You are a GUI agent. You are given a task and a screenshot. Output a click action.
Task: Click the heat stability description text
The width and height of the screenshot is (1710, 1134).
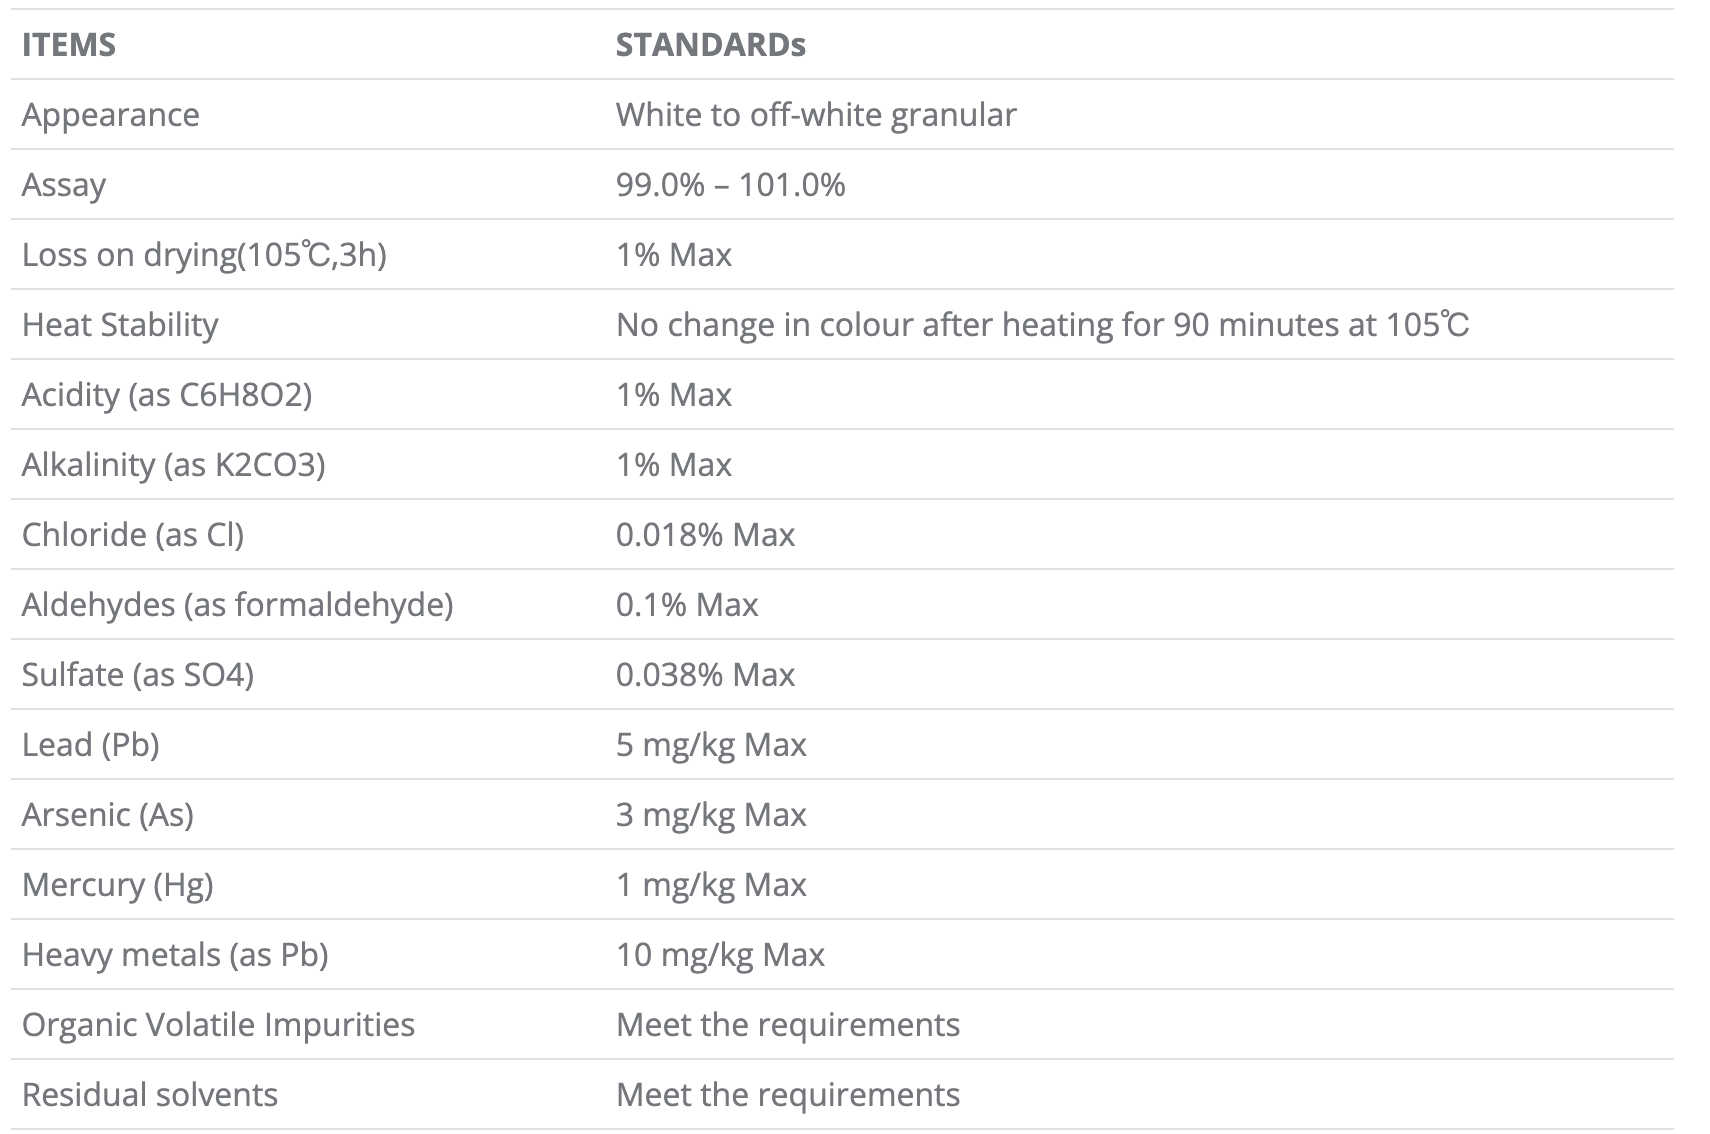pyautogui.click(x=1042, y=325)
